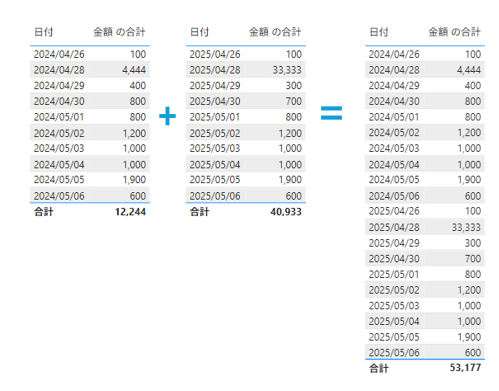This screenshot has height=391, width=499.
Task: Click 金額 の合計 header in the middle table
Action: 275,32
